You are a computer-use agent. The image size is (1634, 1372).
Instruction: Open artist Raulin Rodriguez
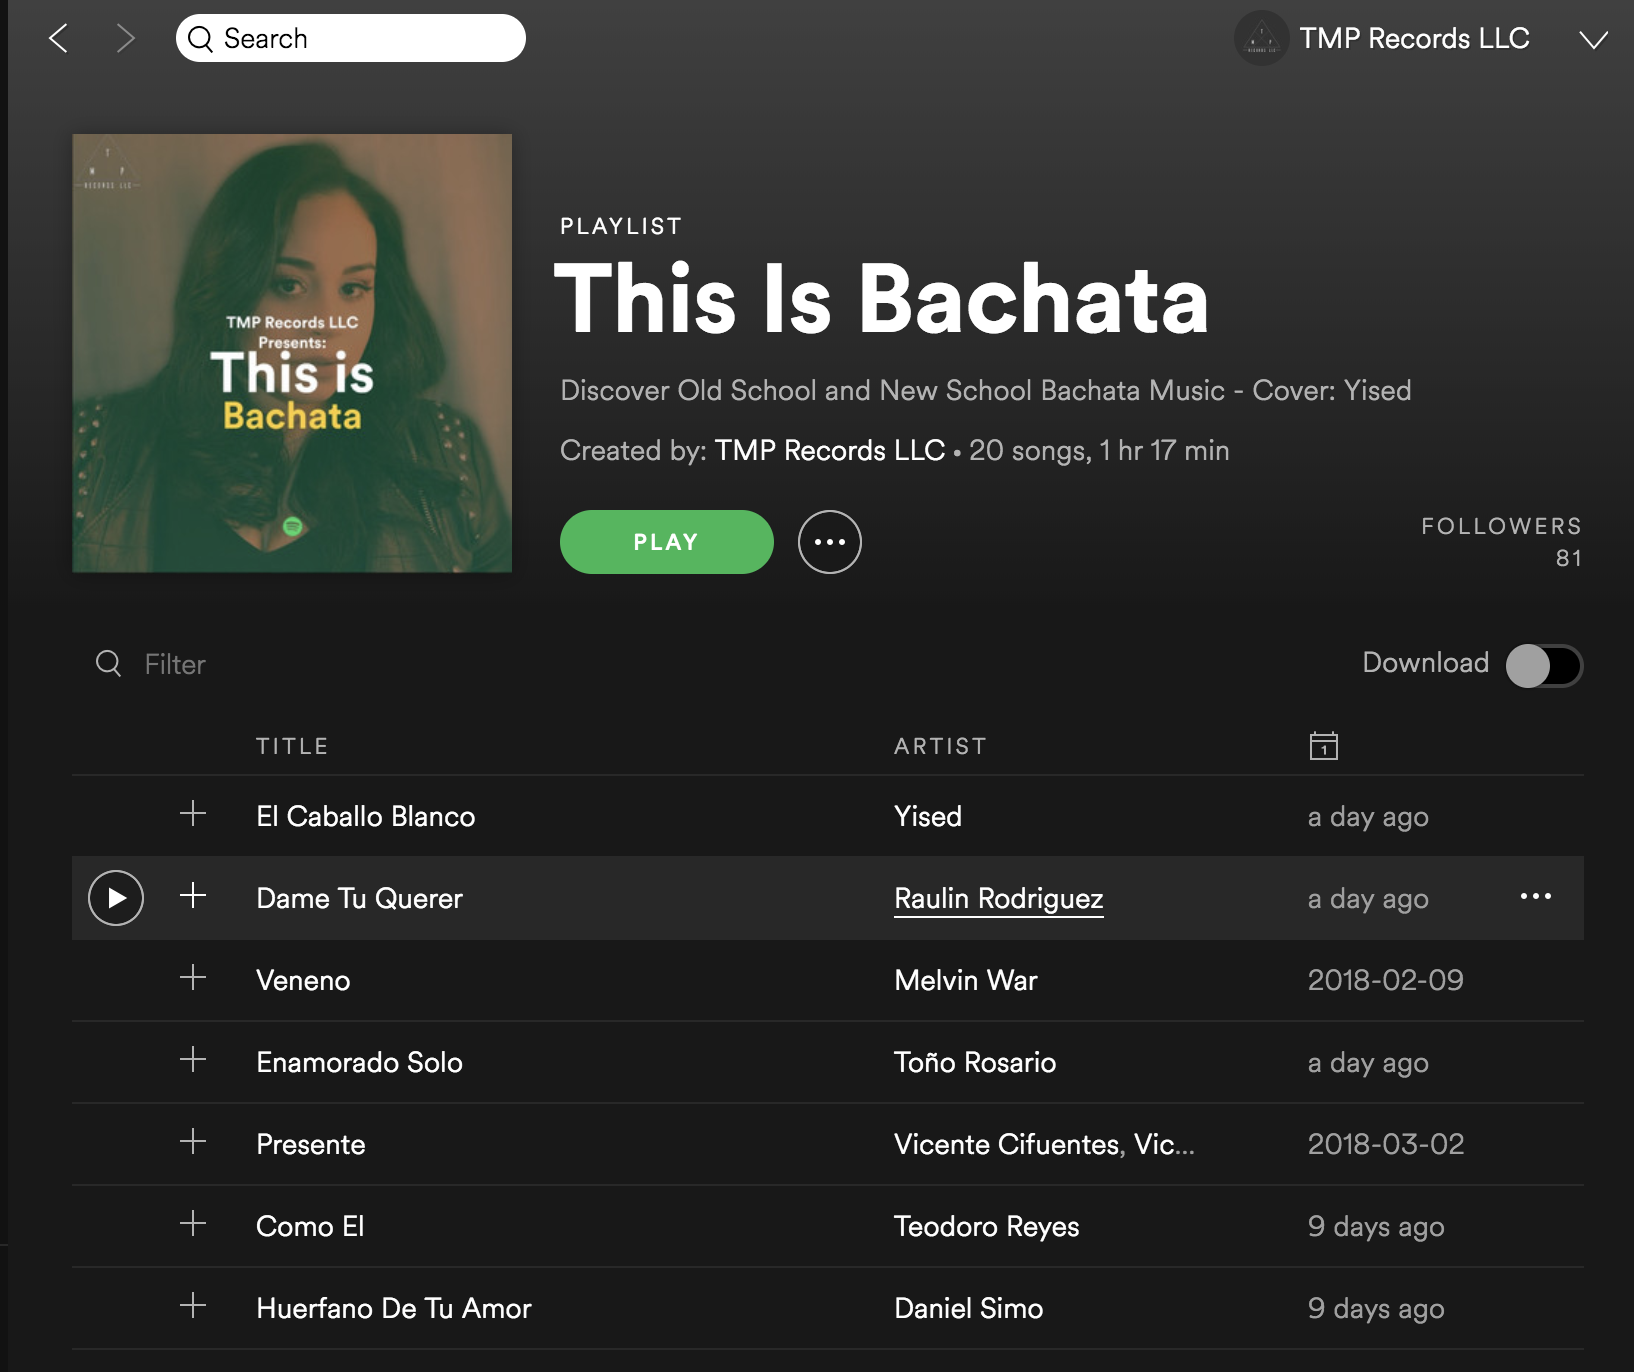999,898
